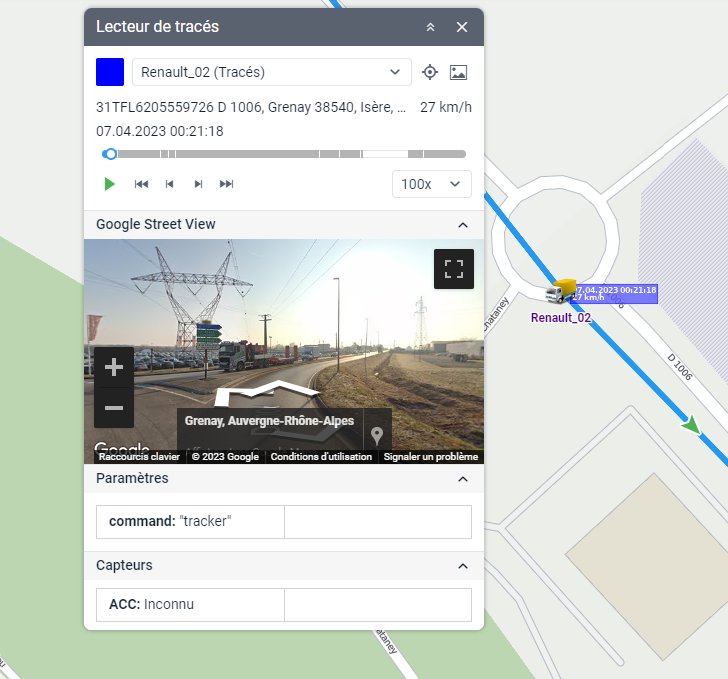This screenshot has height=679, width=728.
Task: Click the Grenay, Auvergne-Rhône-Alpes address label
Action: [269, 421]
